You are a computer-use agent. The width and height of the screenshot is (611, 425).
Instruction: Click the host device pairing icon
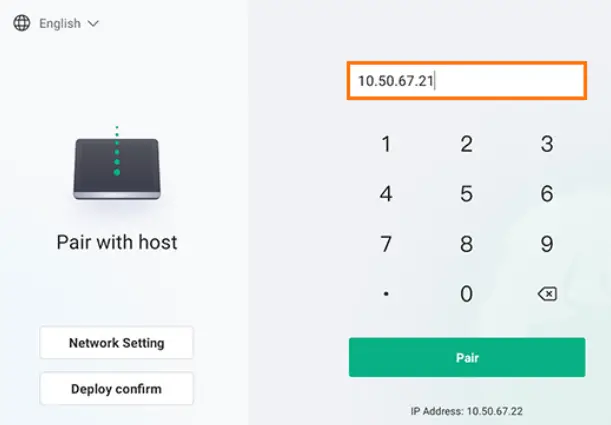pyautogui.click(x=116, y=166)
